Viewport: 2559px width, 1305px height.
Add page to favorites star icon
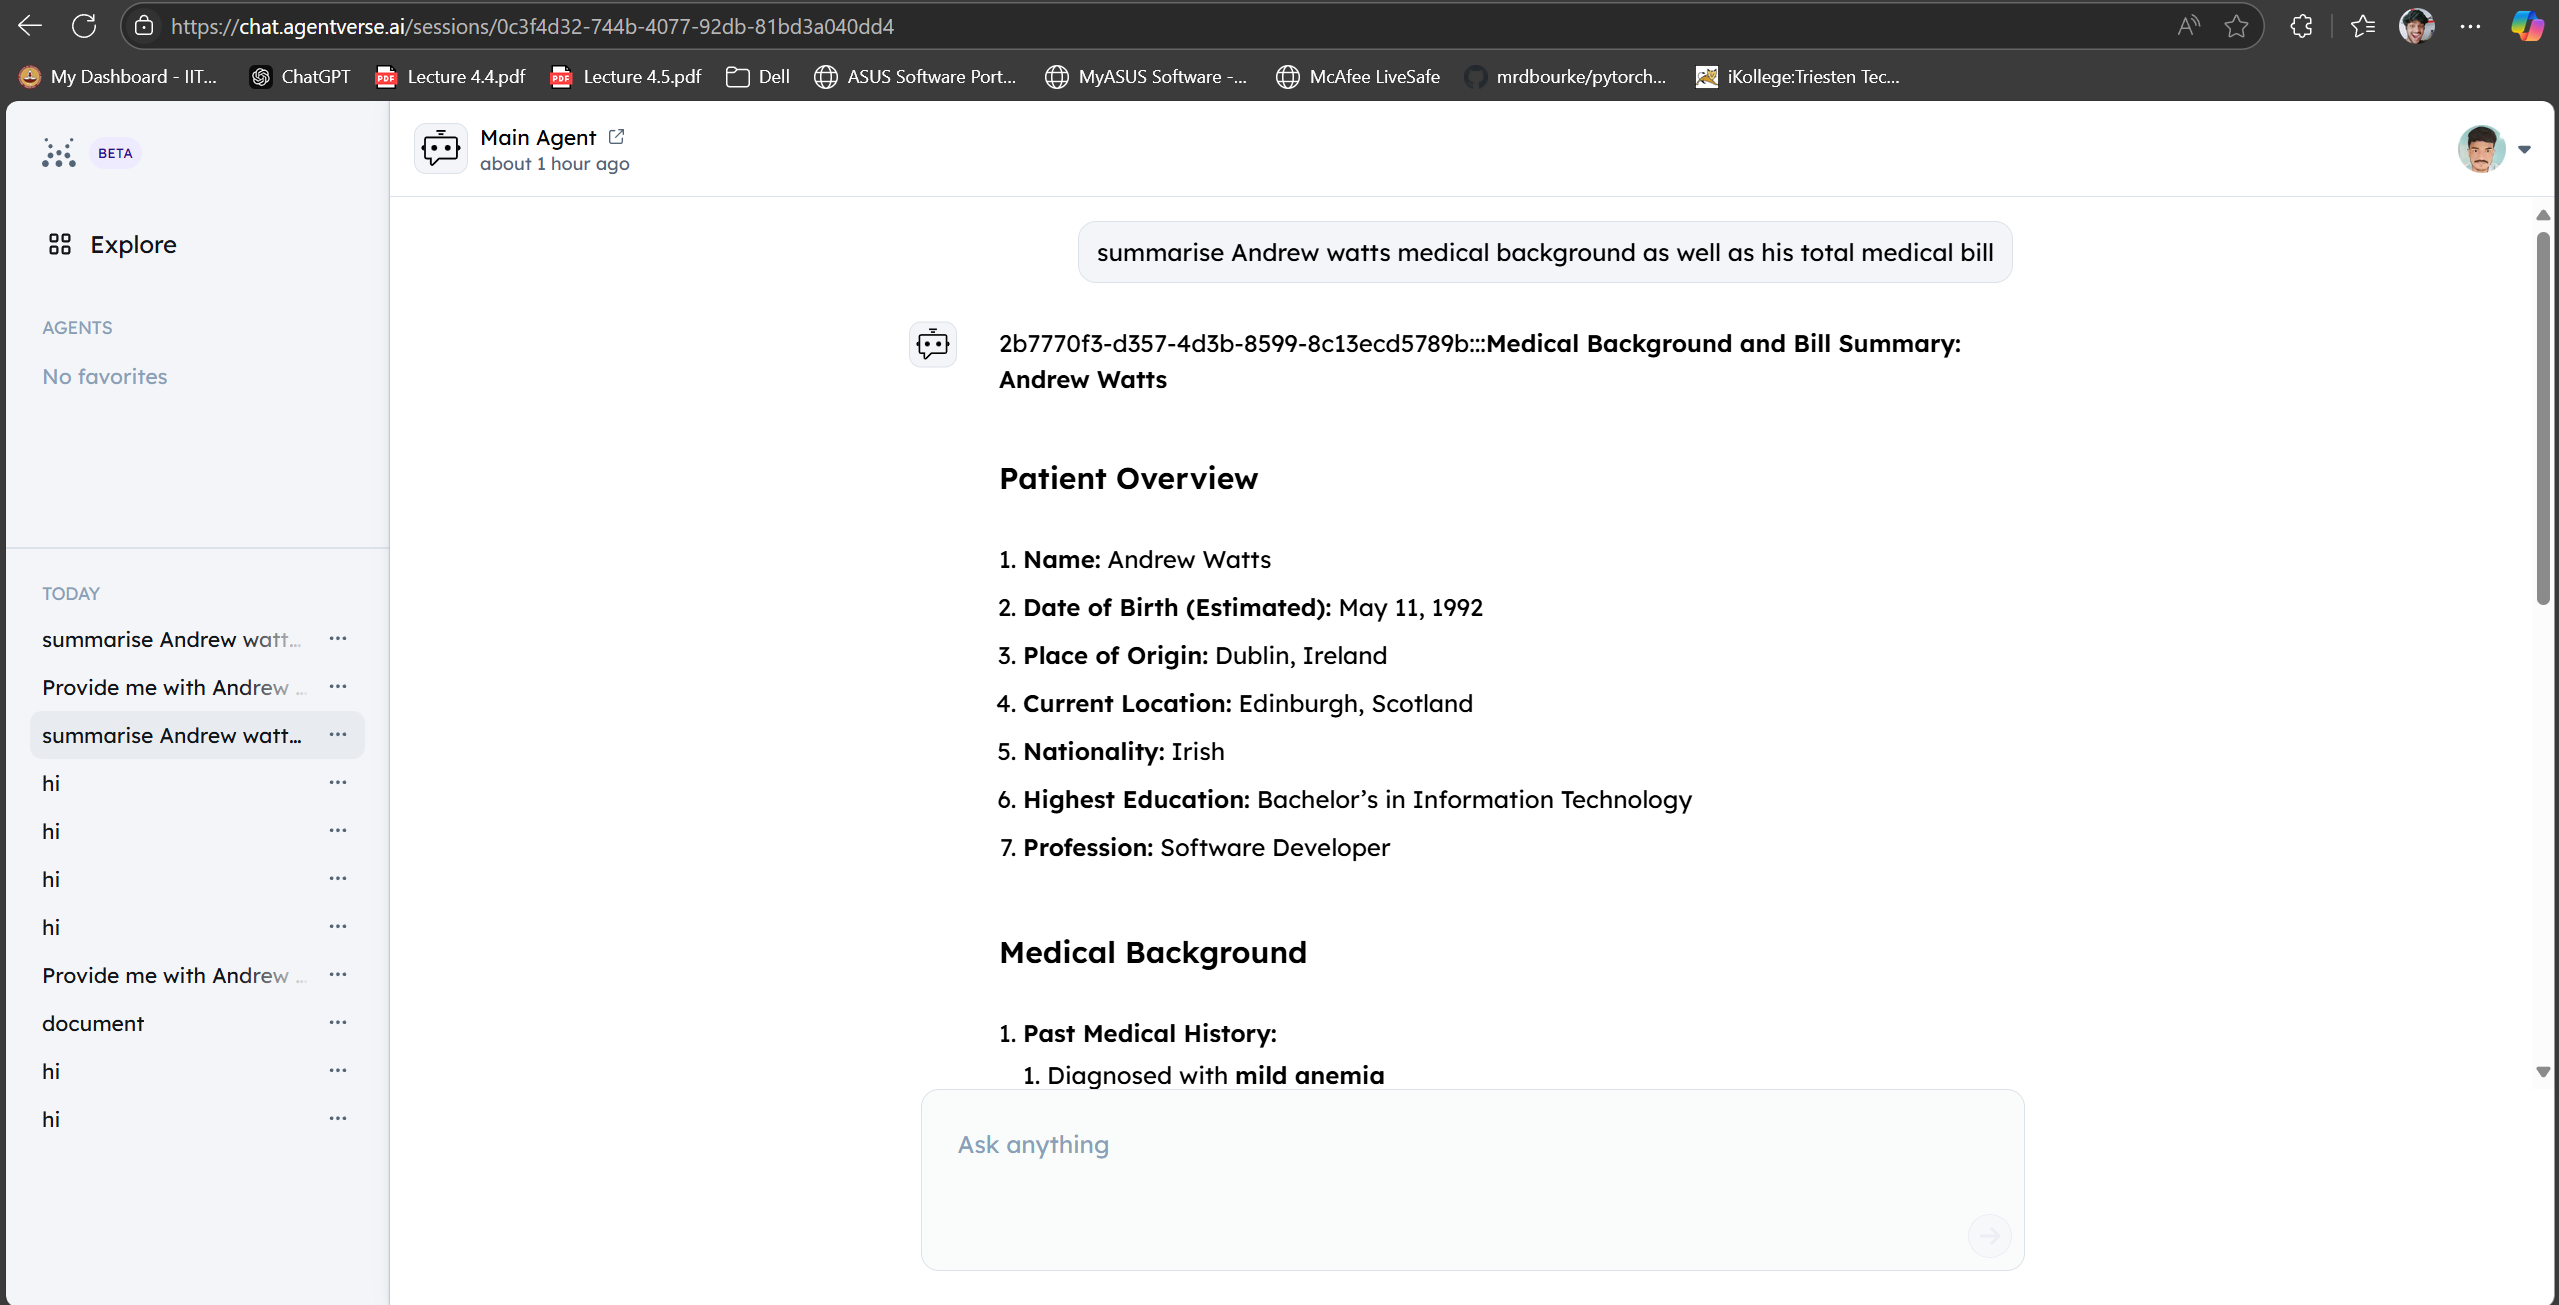[x=2236, y=26]
